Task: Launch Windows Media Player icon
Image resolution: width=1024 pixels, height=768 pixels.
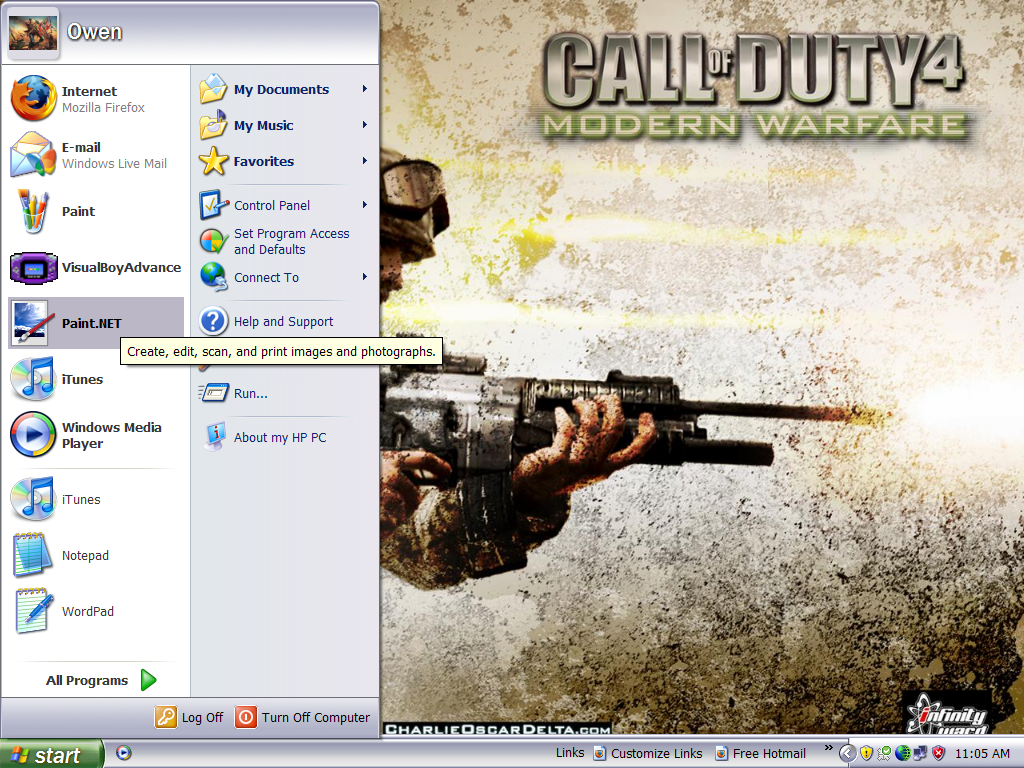Action: (33, 434)
